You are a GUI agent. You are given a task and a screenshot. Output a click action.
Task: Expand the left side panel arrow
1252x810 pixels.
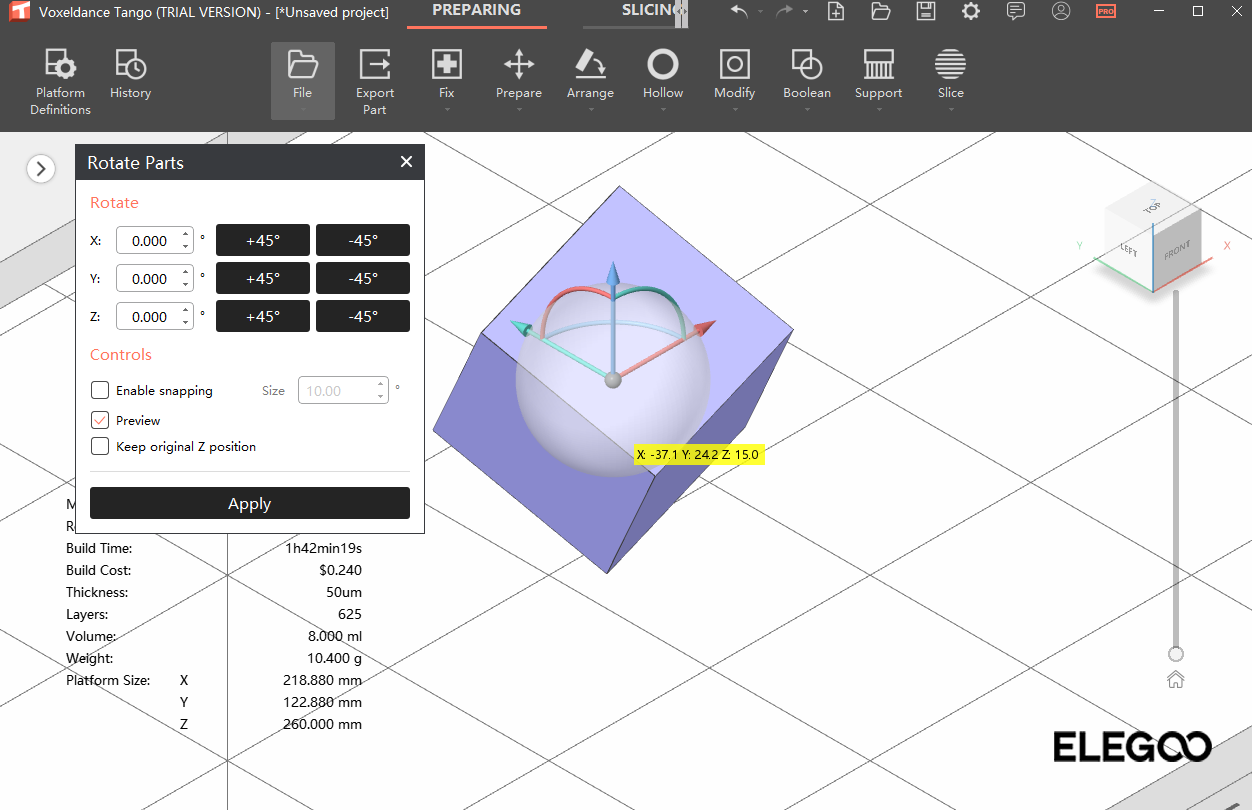(x=40, y=169)
